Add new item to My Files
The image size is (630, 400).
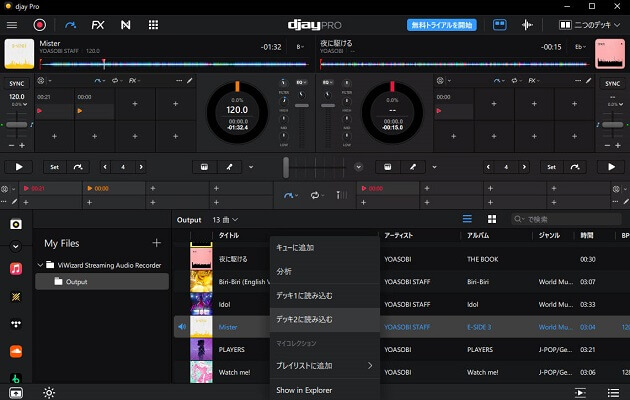point(156,243)
